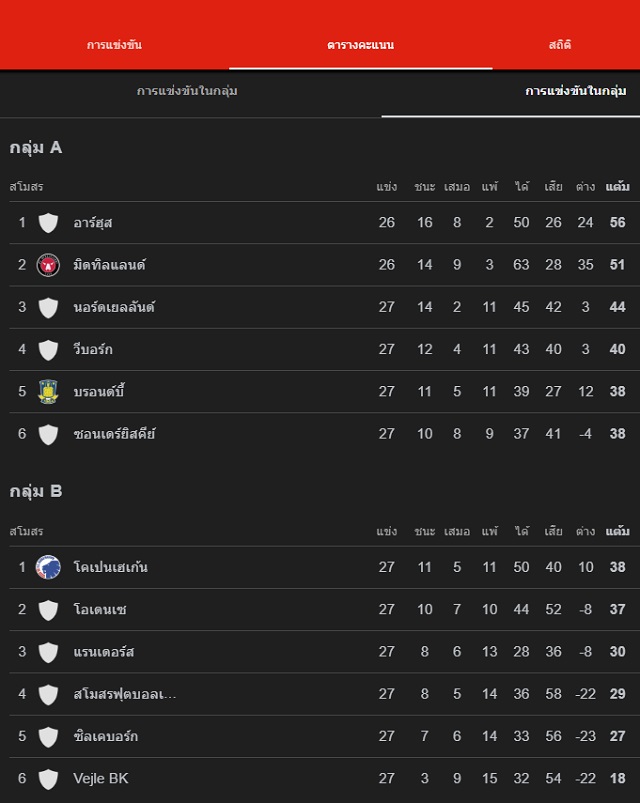Click the โคเปนเฮเก้น blue club logo
This screenshot has height=803, width=640.
(x=48, y=567)
